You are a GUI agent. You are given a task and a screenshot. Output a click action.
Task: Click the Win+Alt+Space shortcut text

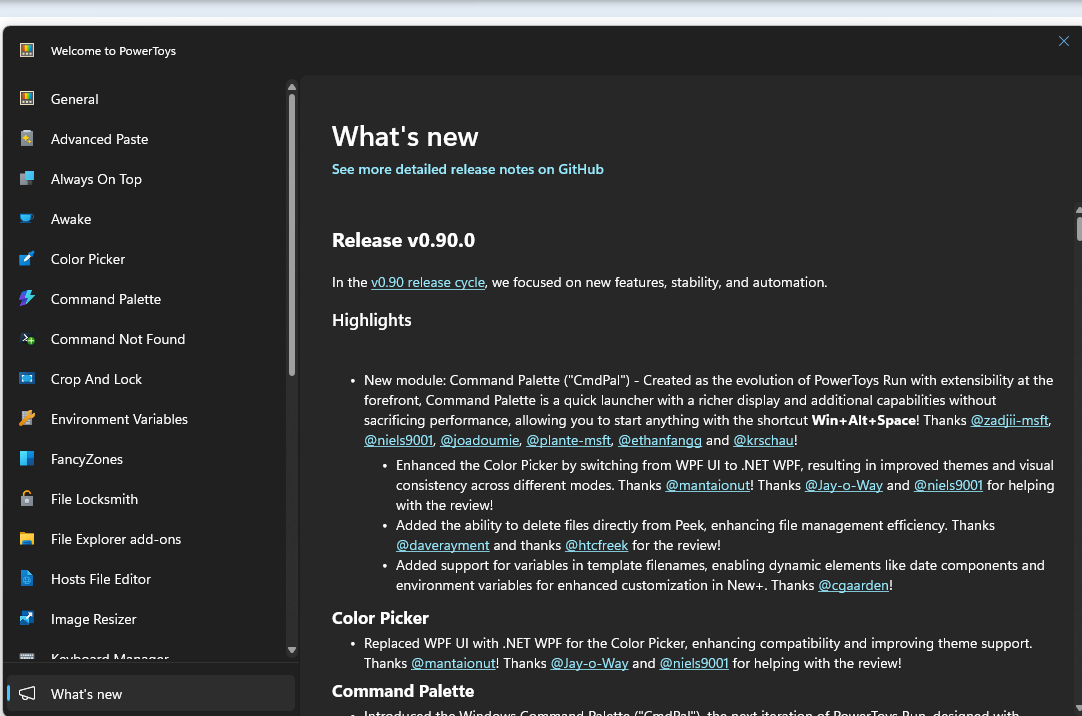coord(863,420)
